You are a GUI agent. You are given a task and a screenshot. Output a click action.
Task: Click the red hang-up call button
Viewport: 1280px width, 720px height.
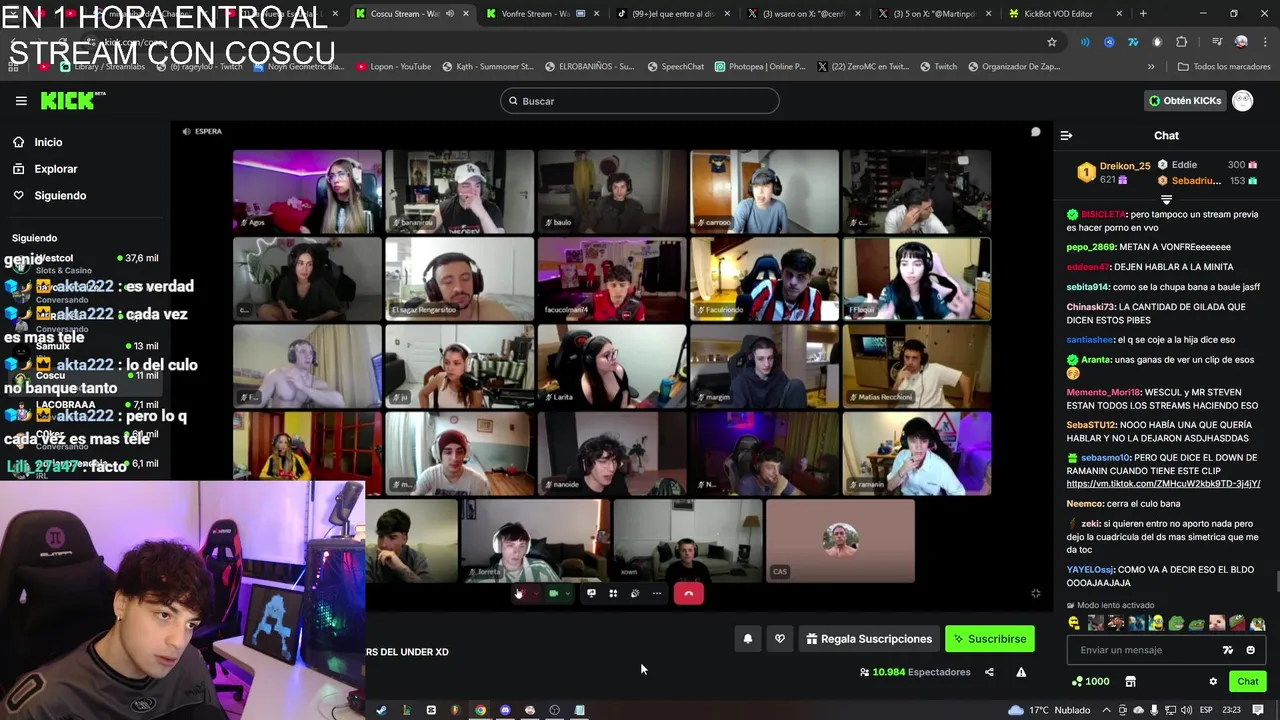click(688, 594)
